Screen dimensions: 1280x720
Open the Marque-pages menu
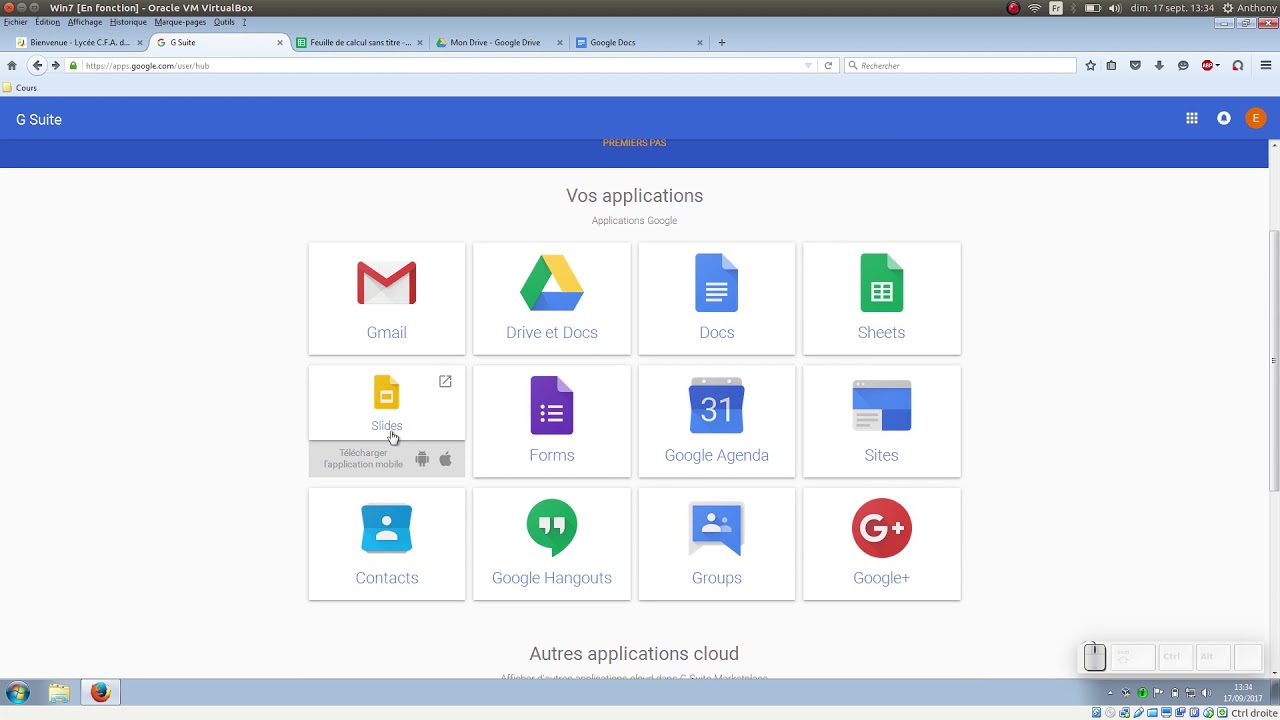coord(180,22)
